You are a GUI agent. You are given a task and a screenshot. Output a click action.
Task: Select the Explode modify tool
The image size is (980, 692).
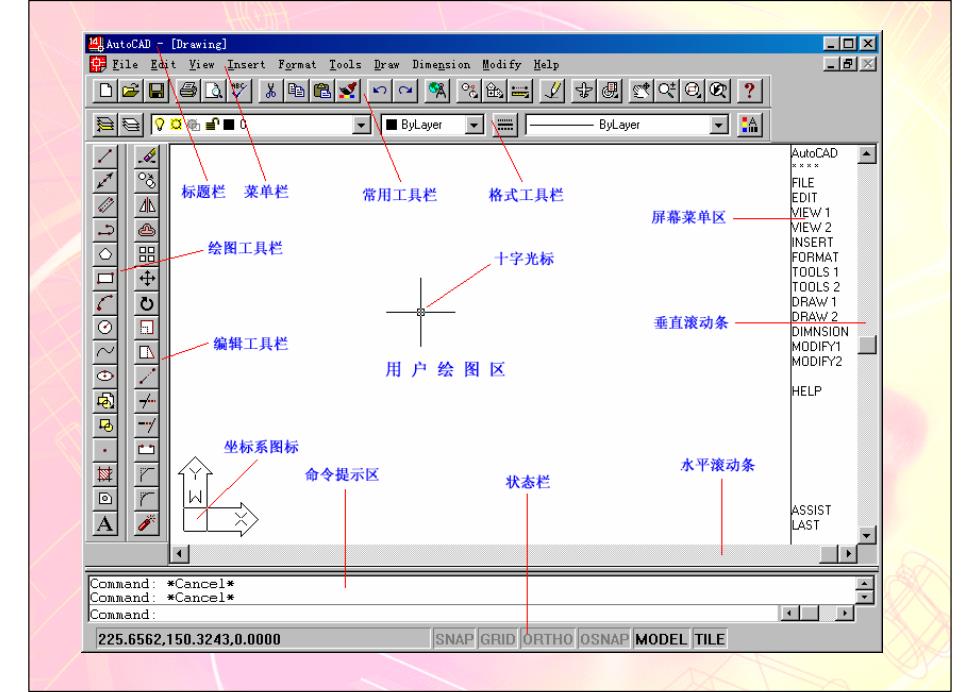pos(147,523)
